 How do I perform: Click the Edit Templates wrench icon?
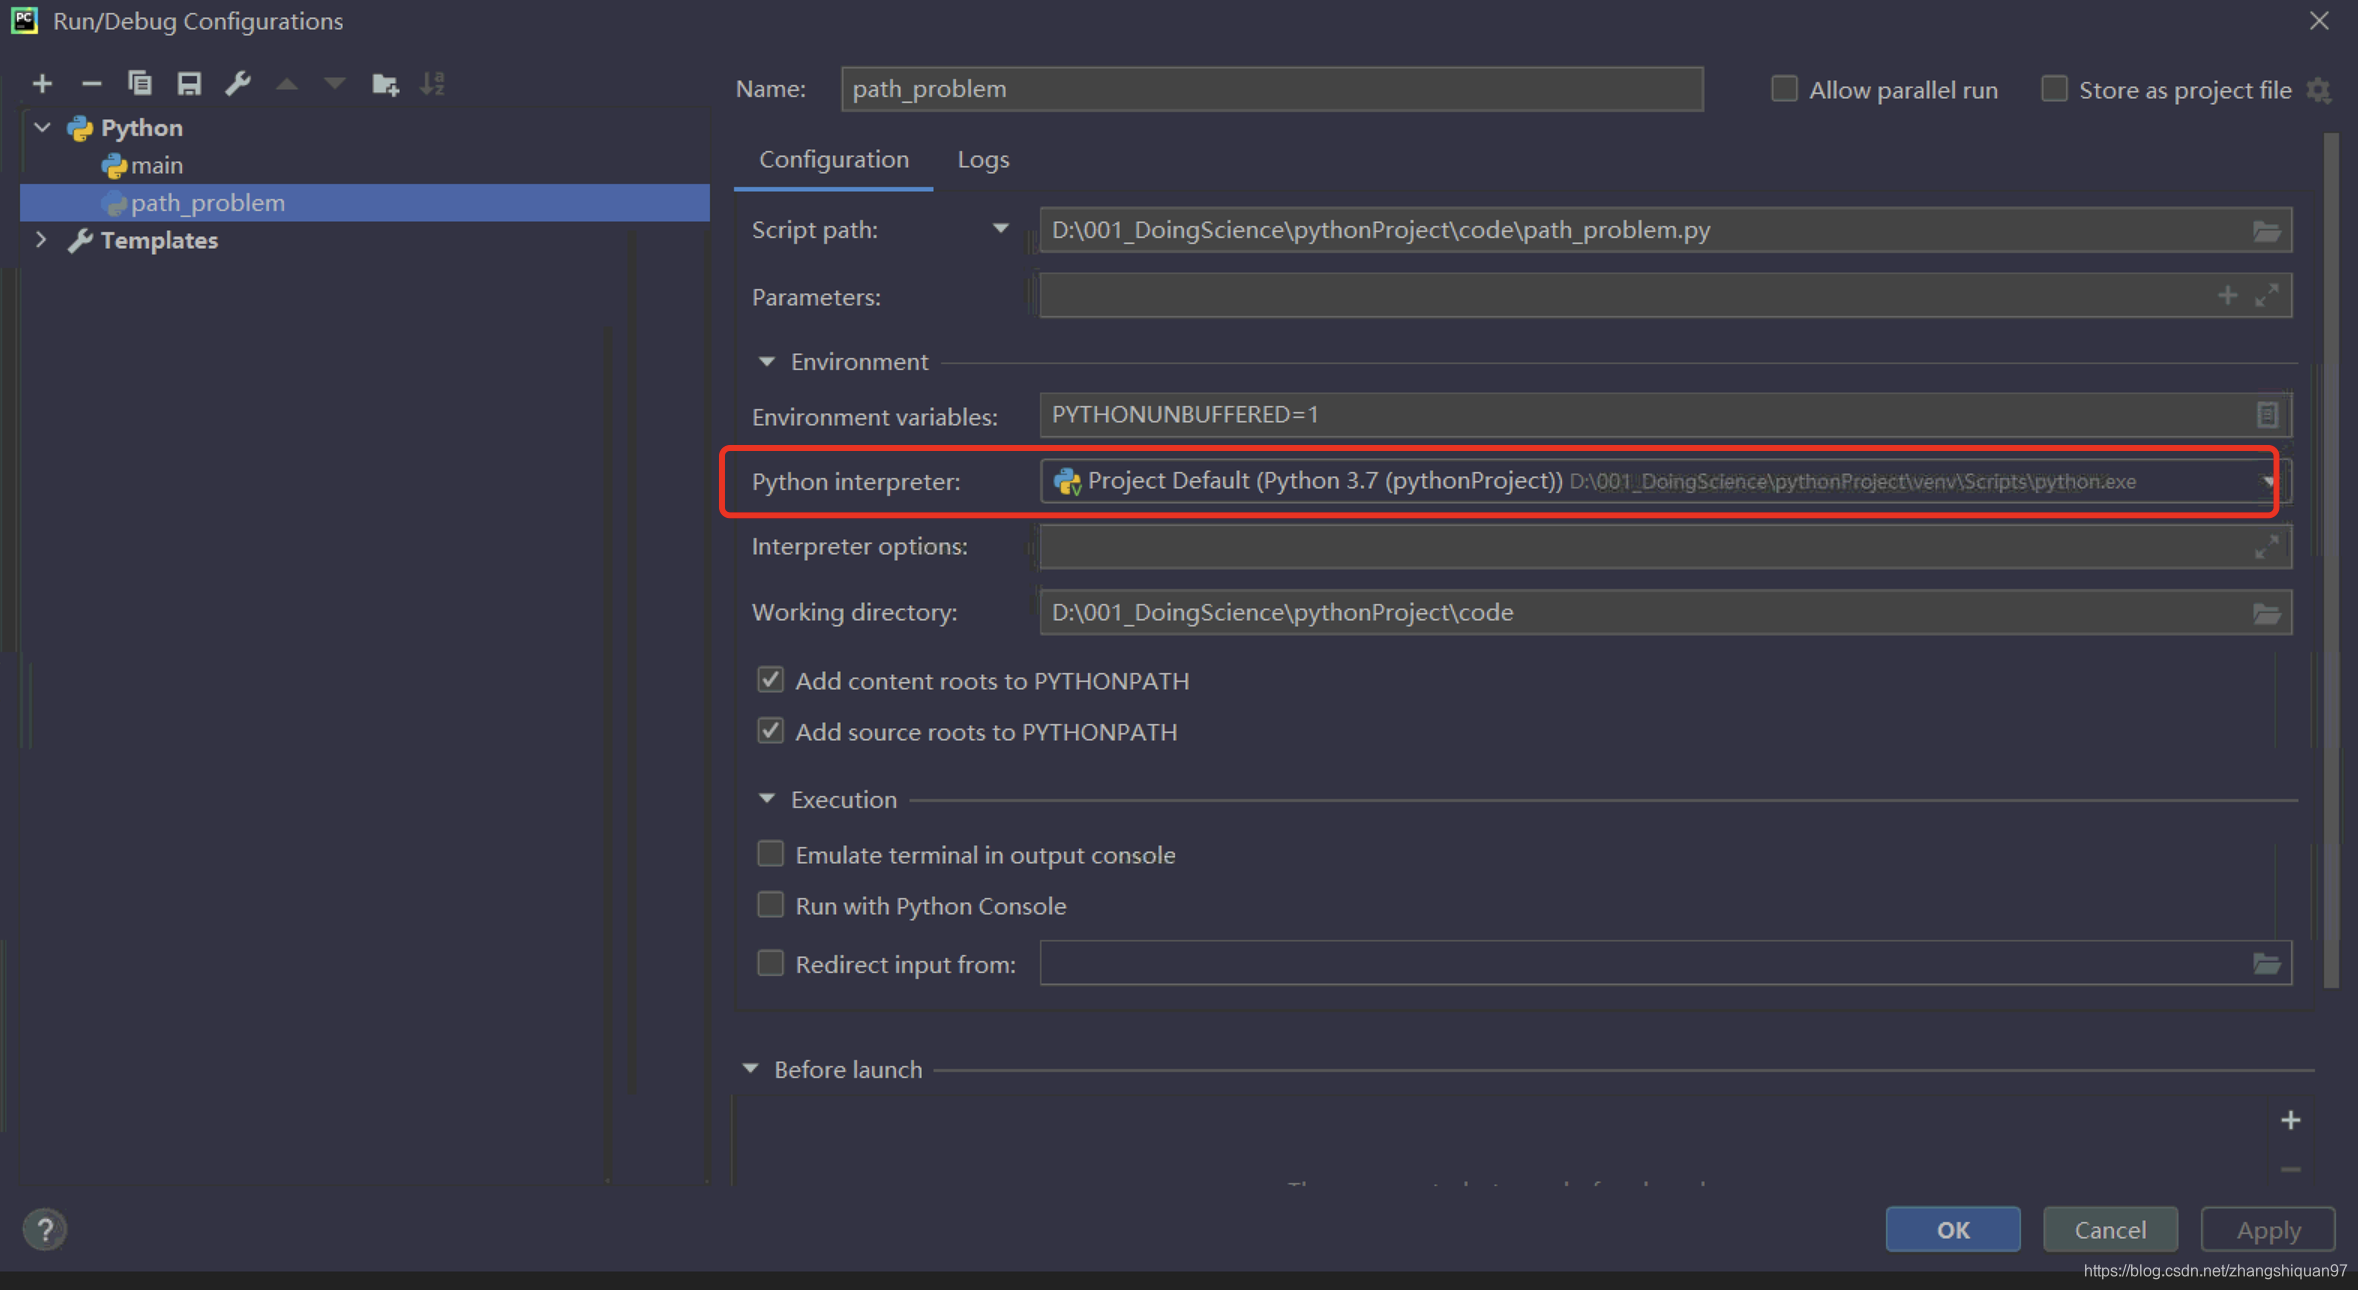coord(238,84)
